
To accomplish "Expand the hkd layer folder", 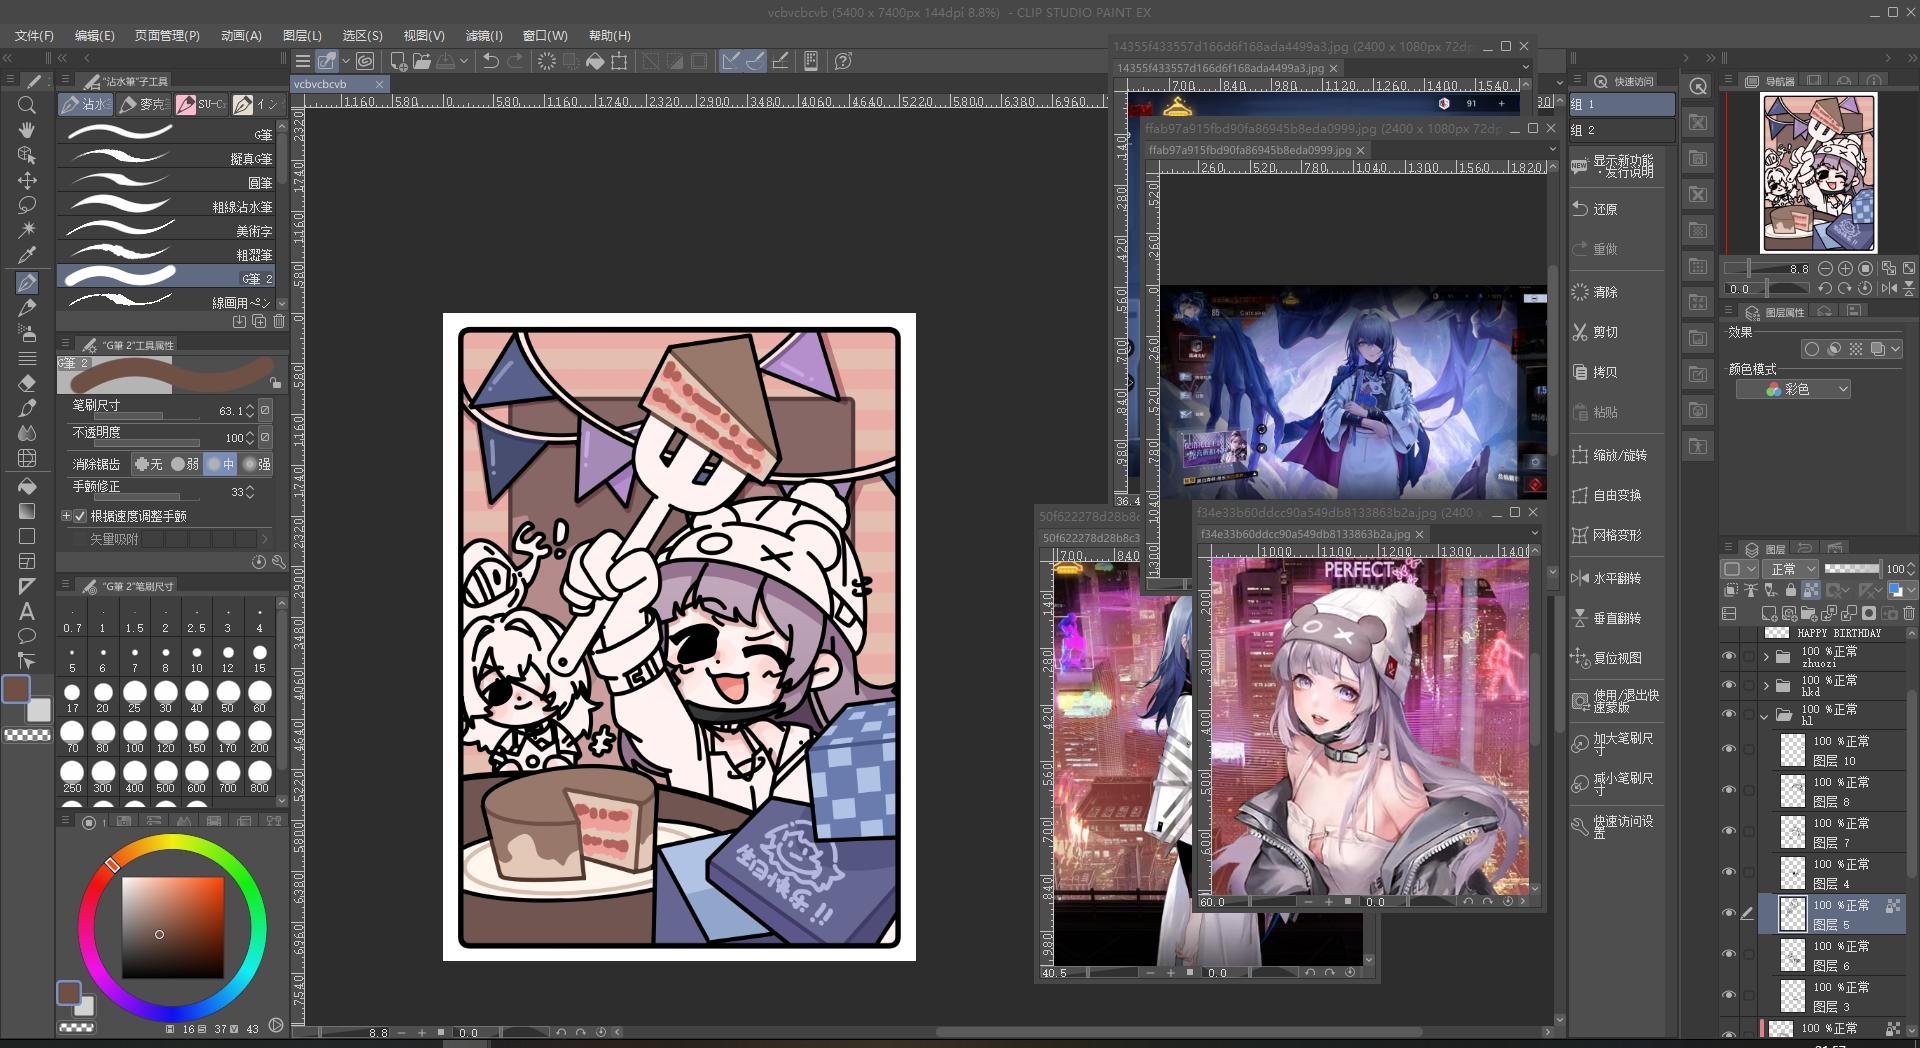I will pyautogui.click(x=1766, y=686).
